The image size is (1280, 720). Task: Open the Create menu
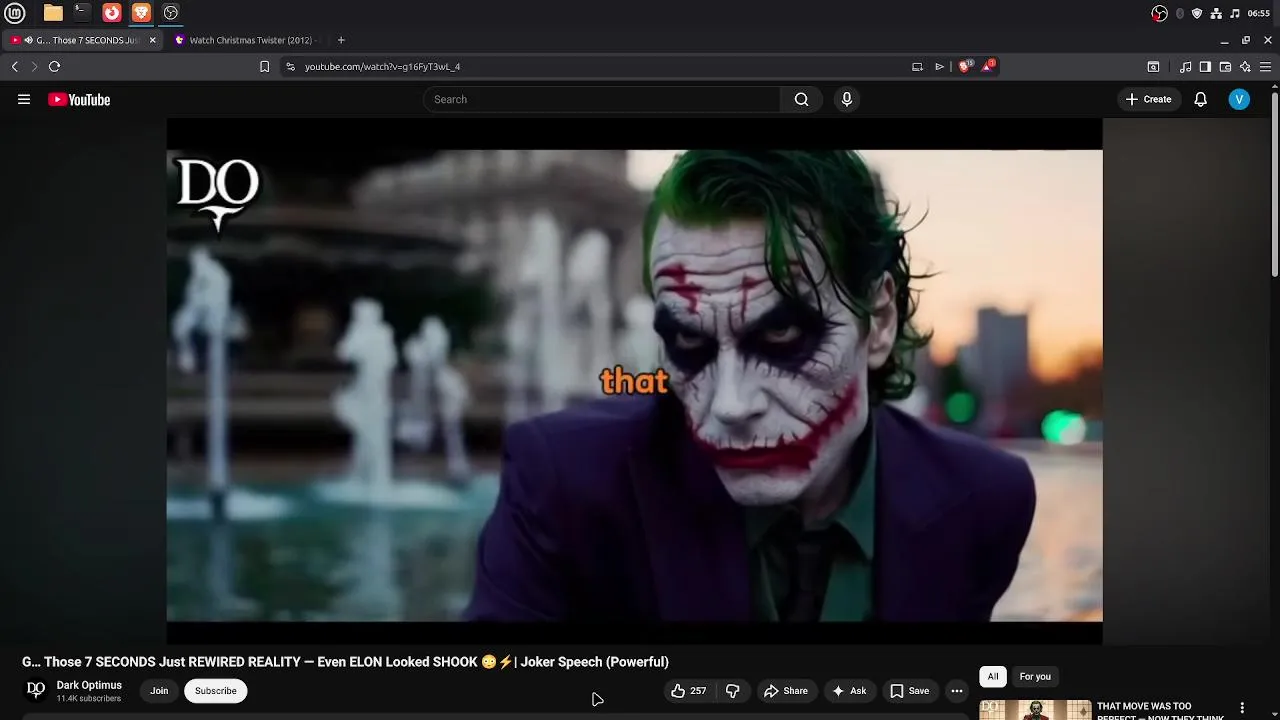tap(1148, 99)
